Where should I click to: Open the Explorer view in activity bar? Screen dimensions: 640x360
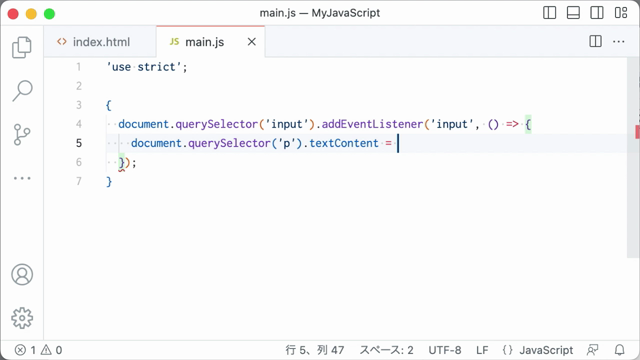coord(22,47)
